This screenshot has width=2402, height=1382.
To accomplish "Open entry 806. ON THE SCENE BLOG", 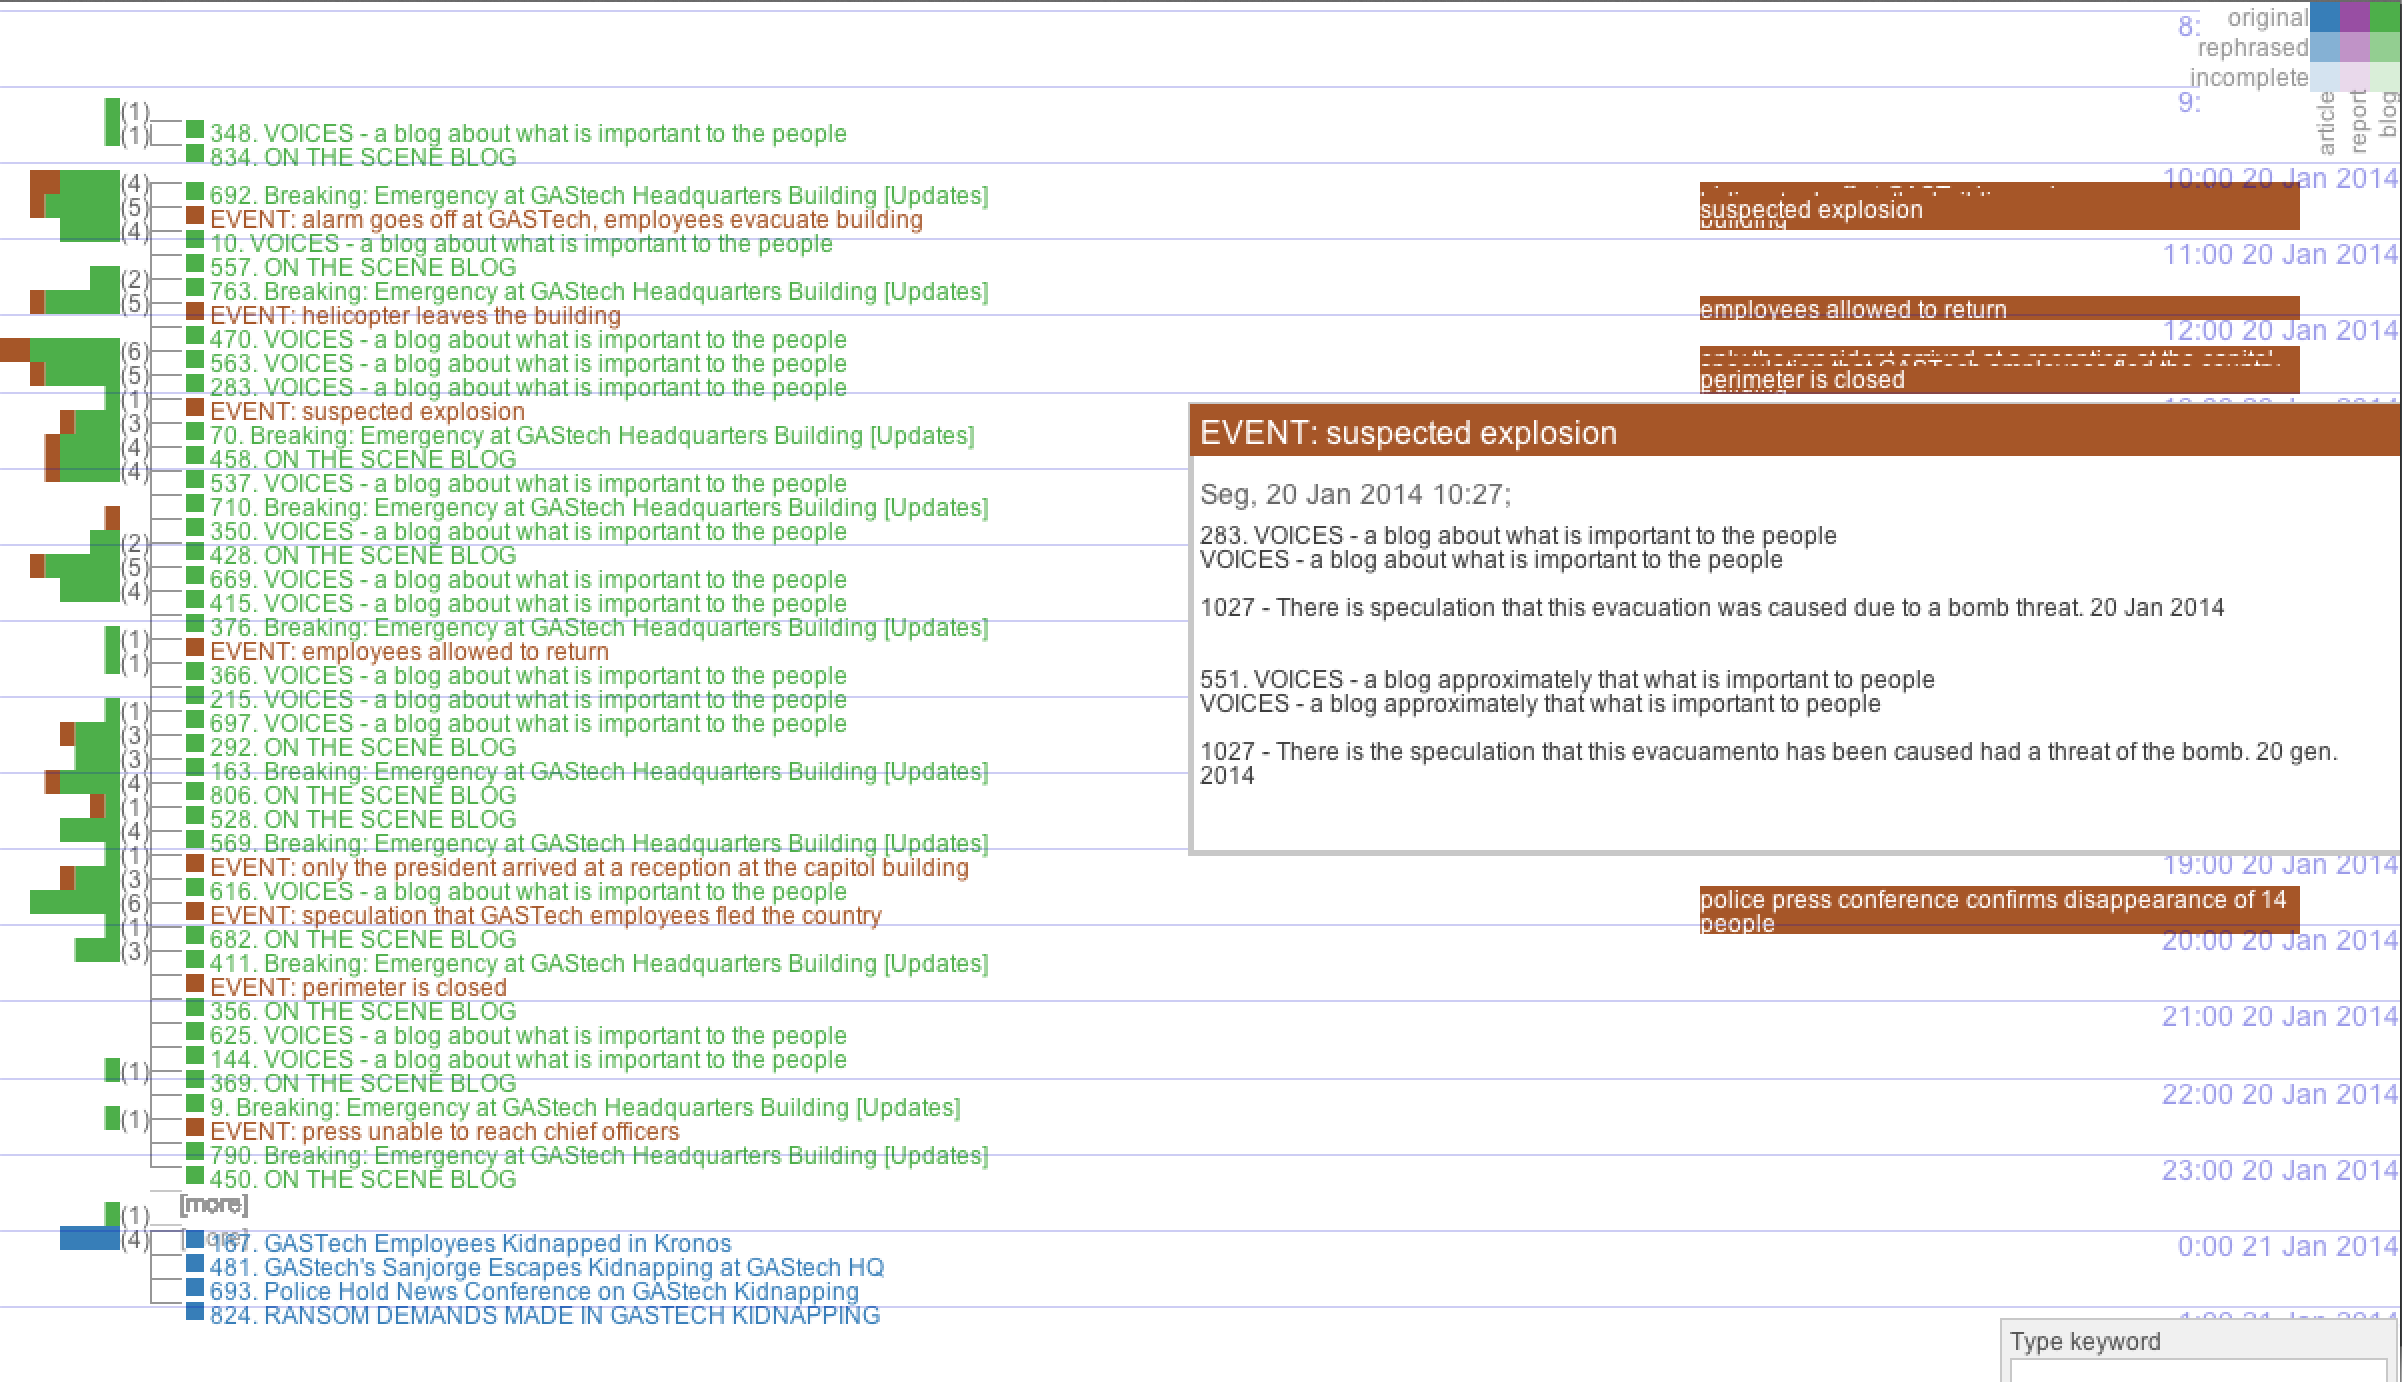I will pyautogui.click(x=363, y=795).
